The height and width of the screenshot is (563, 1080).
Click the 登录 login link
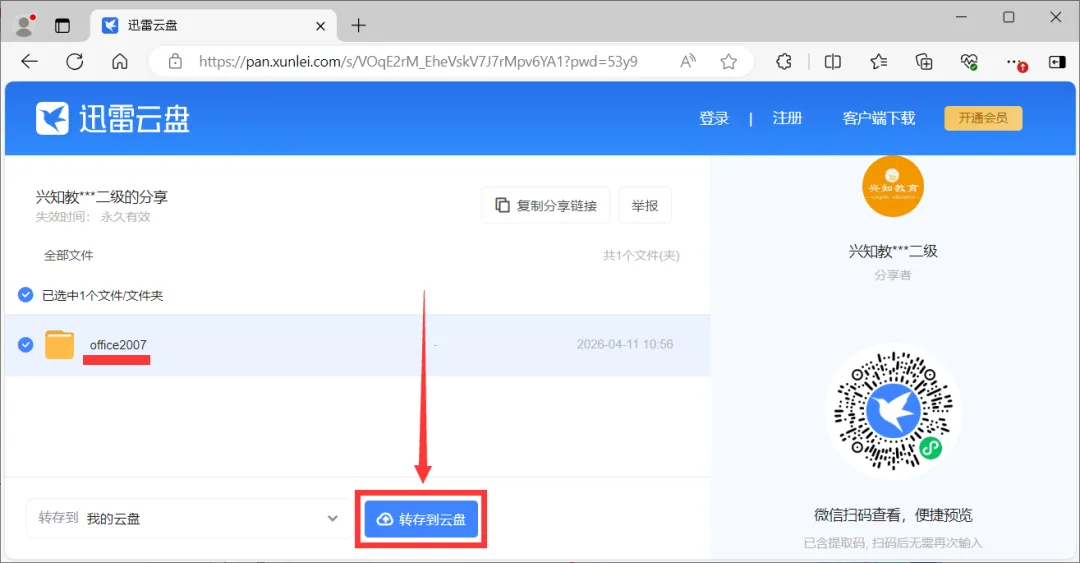tap(714, 119)
